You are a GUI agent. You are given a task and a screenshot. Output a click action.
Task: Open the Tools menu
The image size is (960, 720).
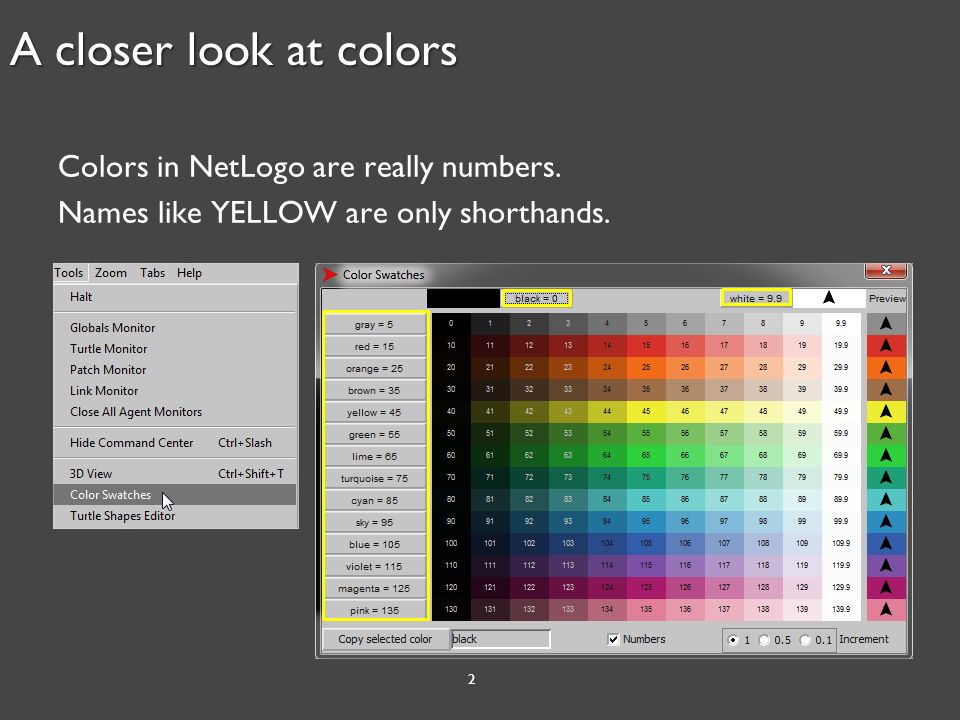(x=69, y=273)
